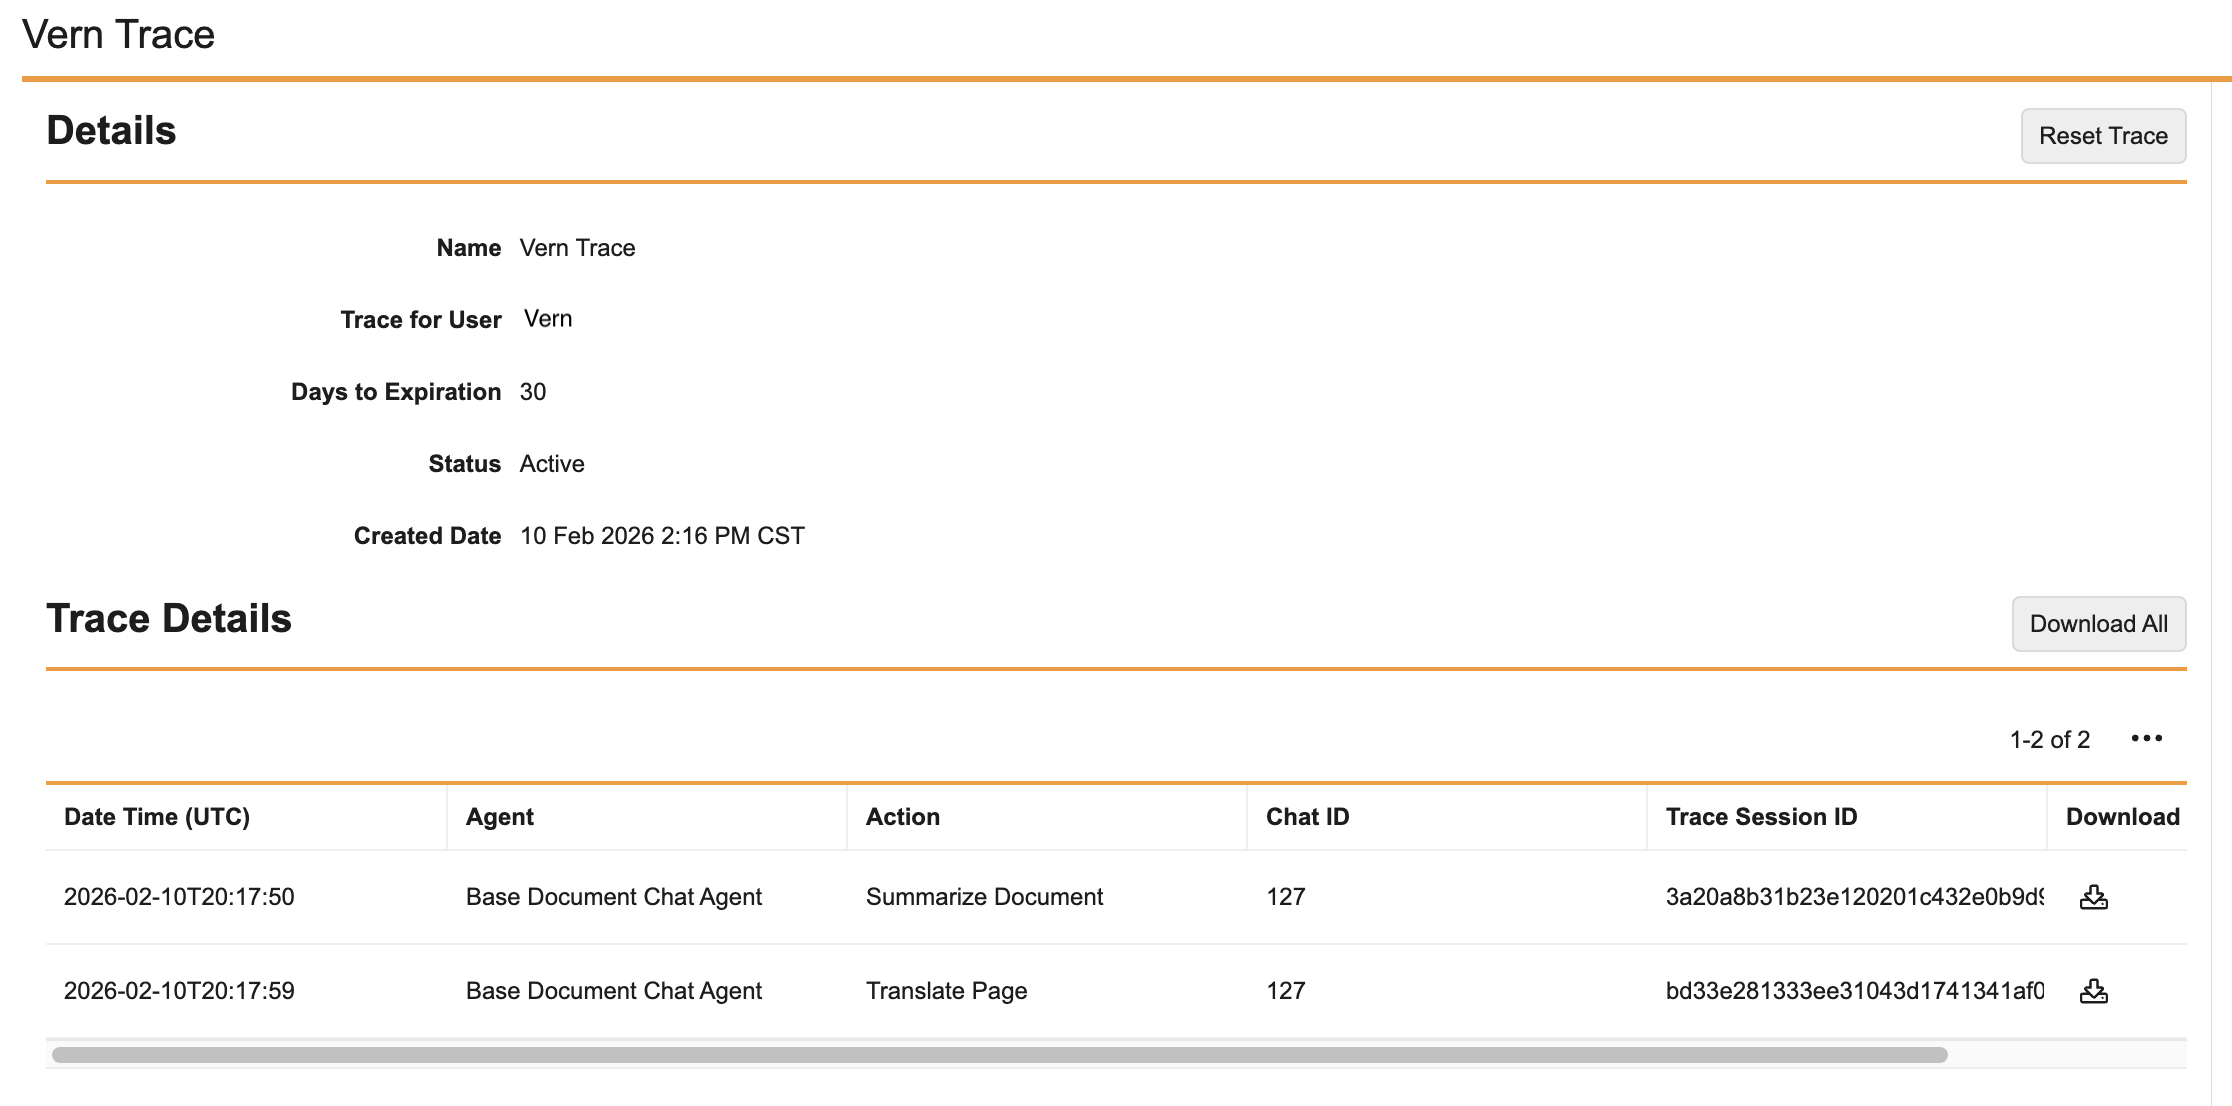Screen dimensions: 2232x1106
Task: Click the Translate Page action cell
Action: [946, 991]
